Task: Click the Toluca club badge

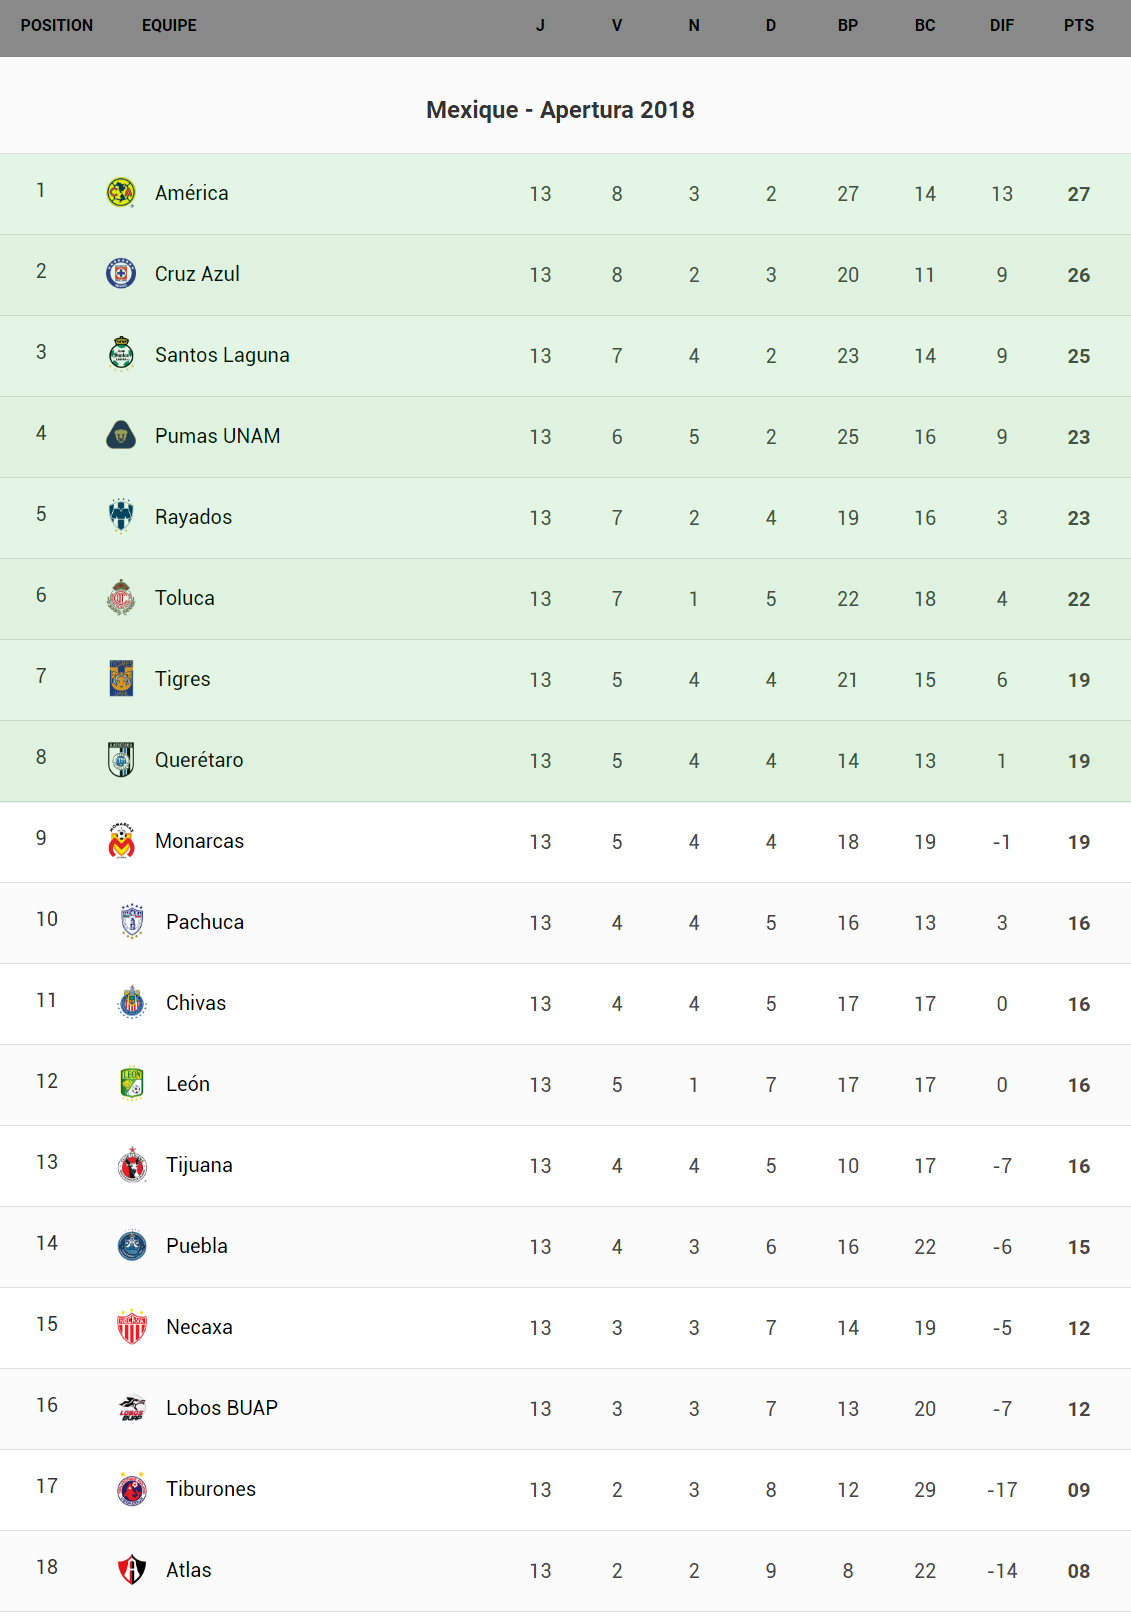Action: click(x=121, y=597)
